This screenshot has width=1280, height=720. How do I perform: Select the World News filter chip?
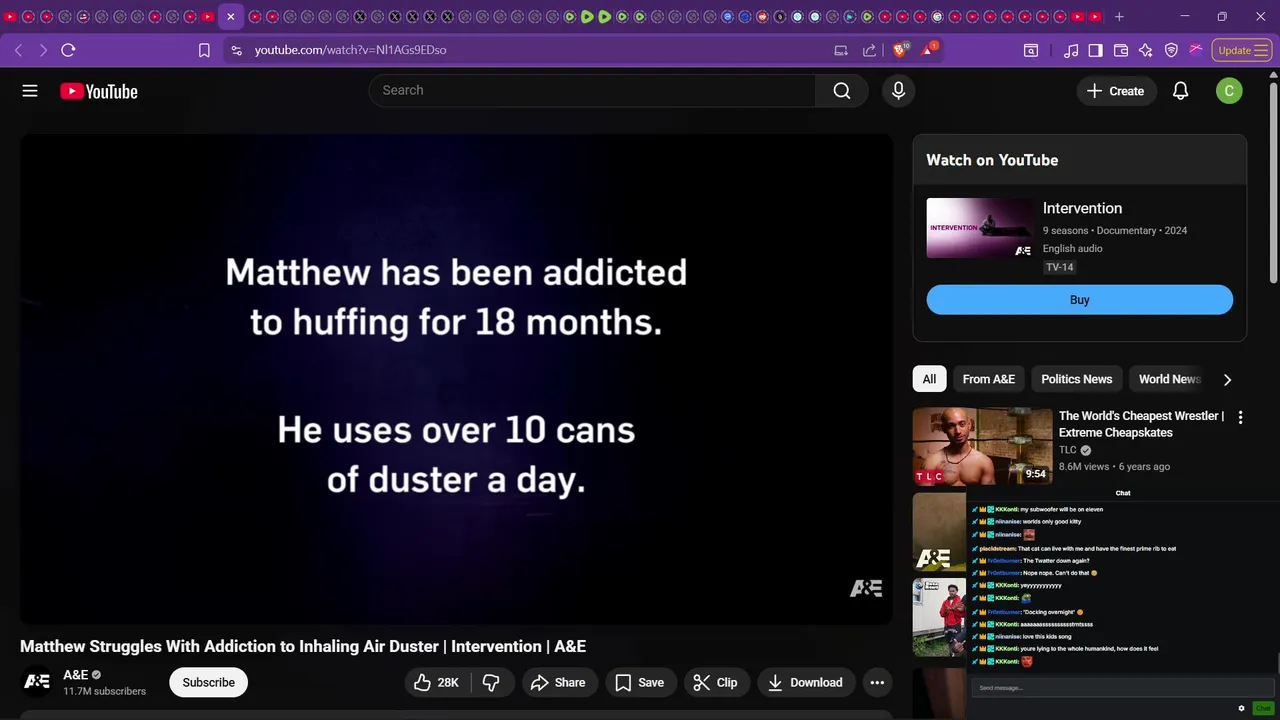click(1169, 379)
